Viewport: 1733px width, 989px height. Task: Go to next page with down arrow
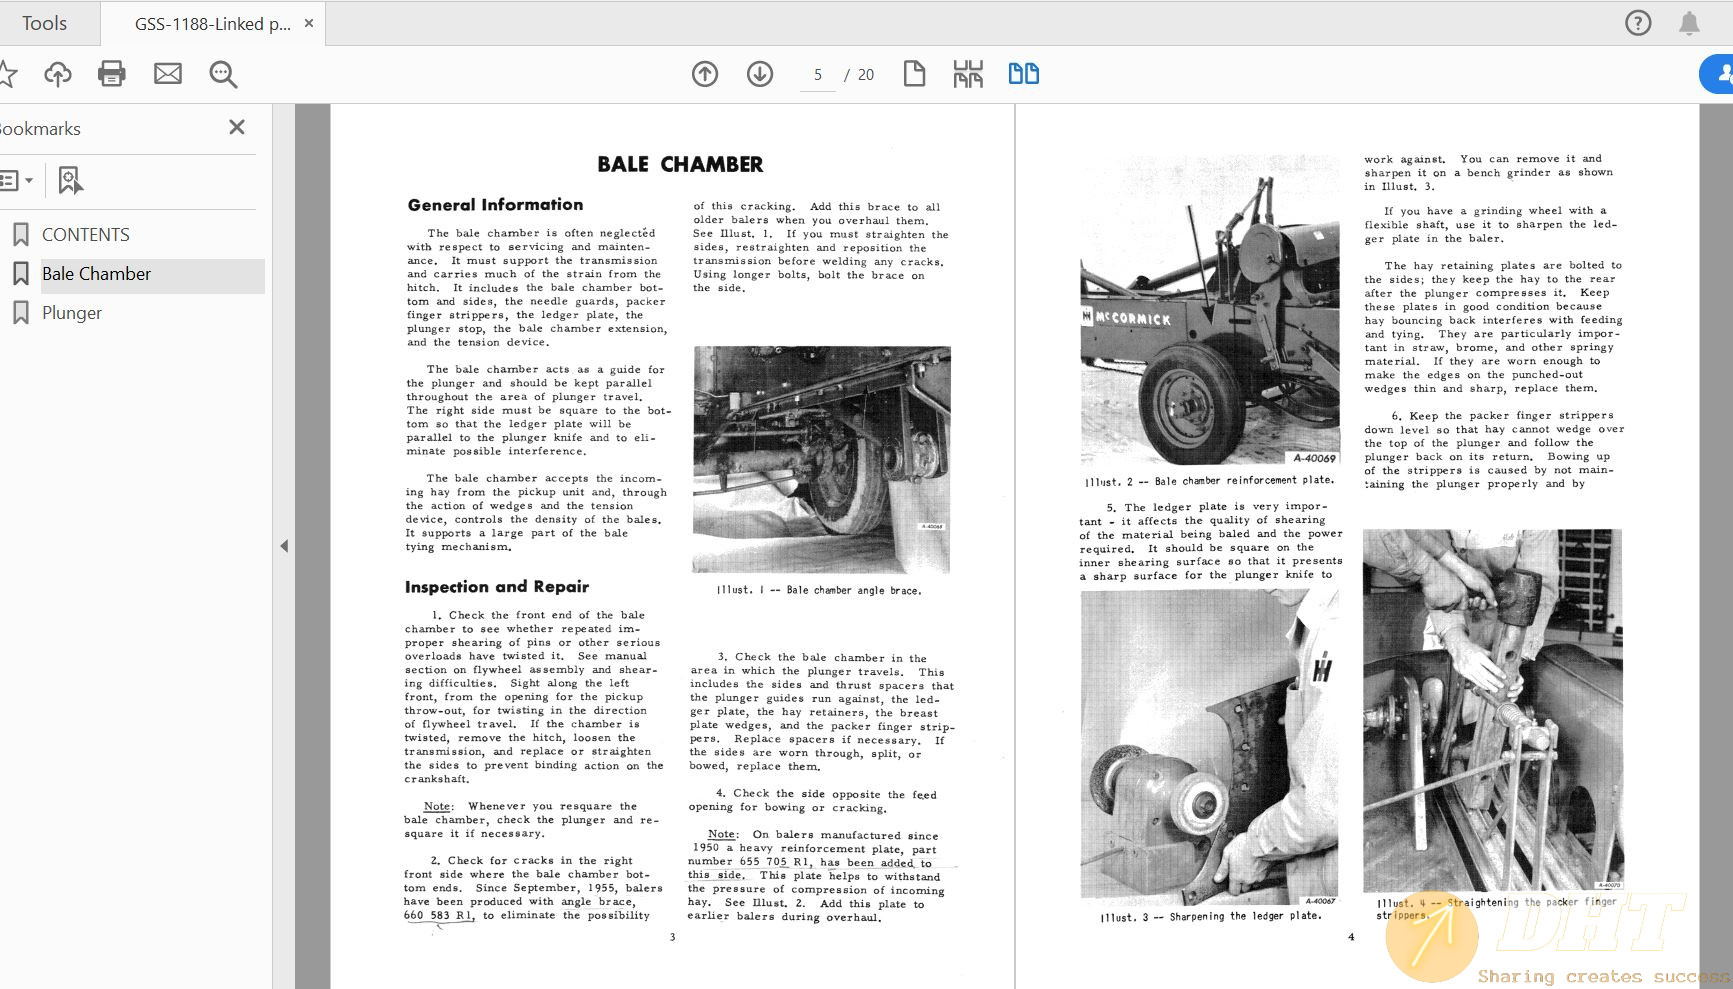tap(760, 74)
